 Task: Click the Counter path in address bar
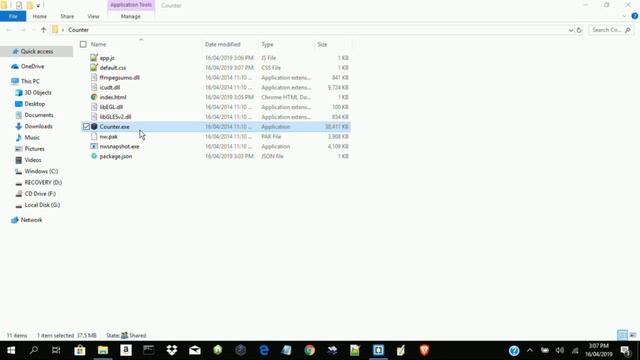pyautogui.click(x=78, y=30)
